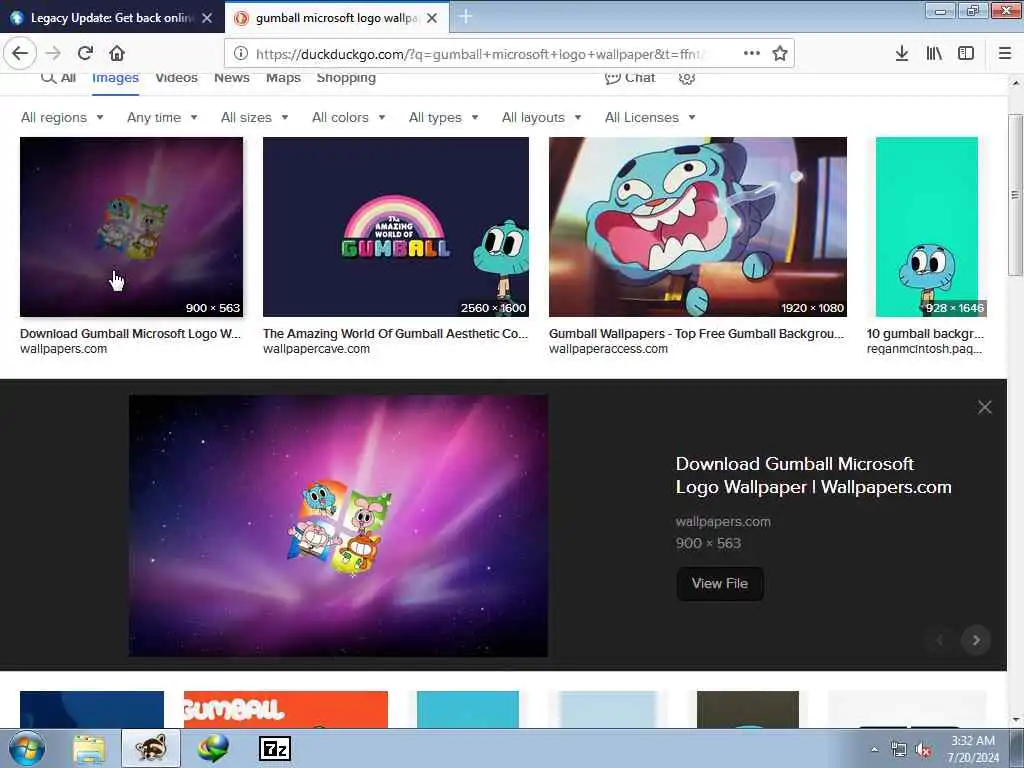Click wallpapers.com source in detail panel
1024x768 pixels.
723,522
